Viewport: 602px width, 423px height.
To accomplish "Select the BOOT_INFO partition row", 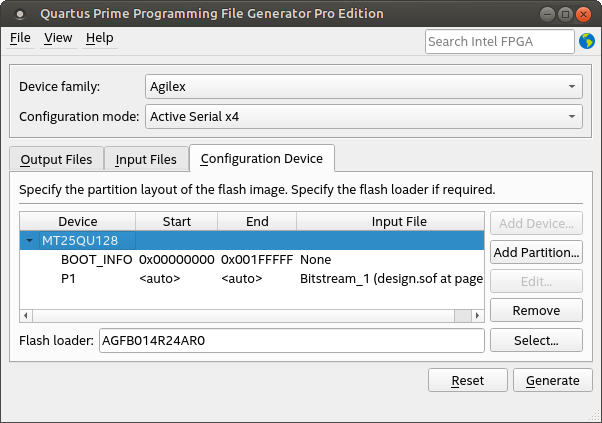I will click(x=96, y=259).
